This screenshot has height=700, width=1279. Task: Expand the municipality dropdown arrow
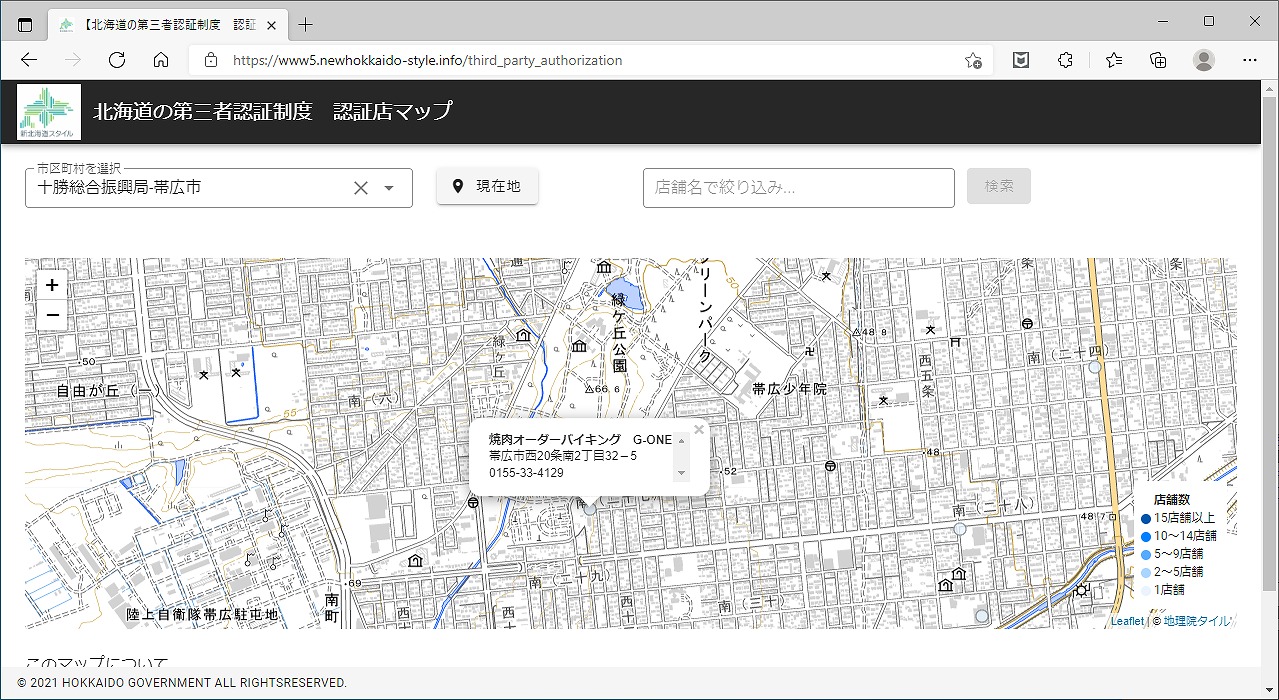click(x=390, y=188)
